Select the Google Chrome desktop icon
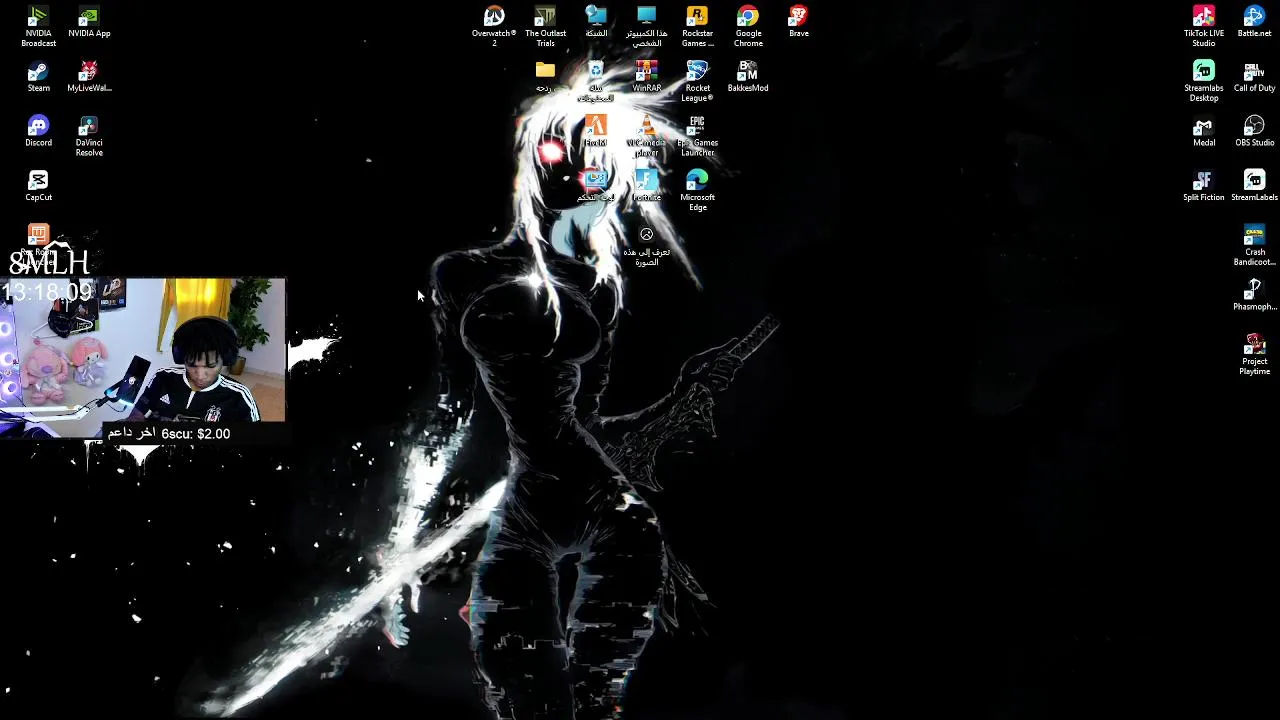The image size is (1280, 720). [x=748, y=27]
